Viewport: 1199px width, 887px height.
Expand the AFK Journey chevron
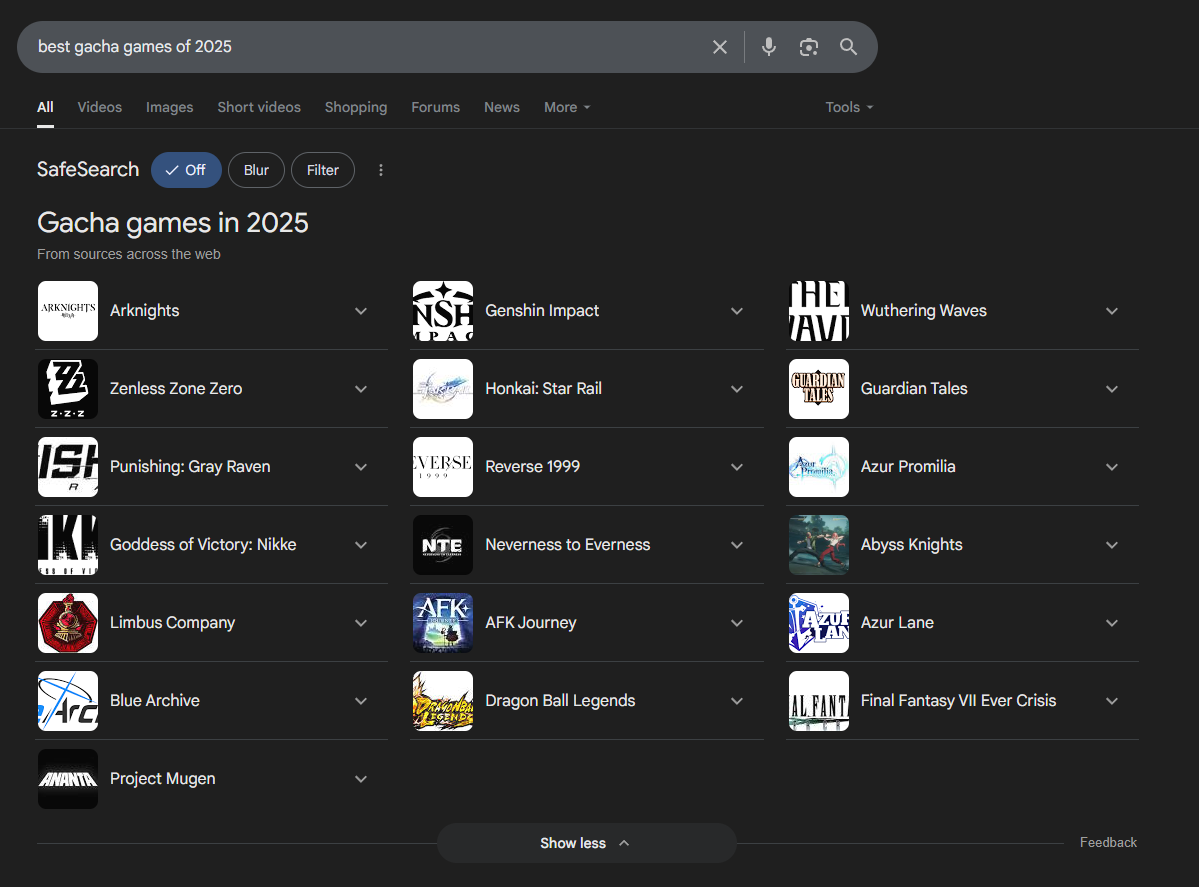pos(736,623)
